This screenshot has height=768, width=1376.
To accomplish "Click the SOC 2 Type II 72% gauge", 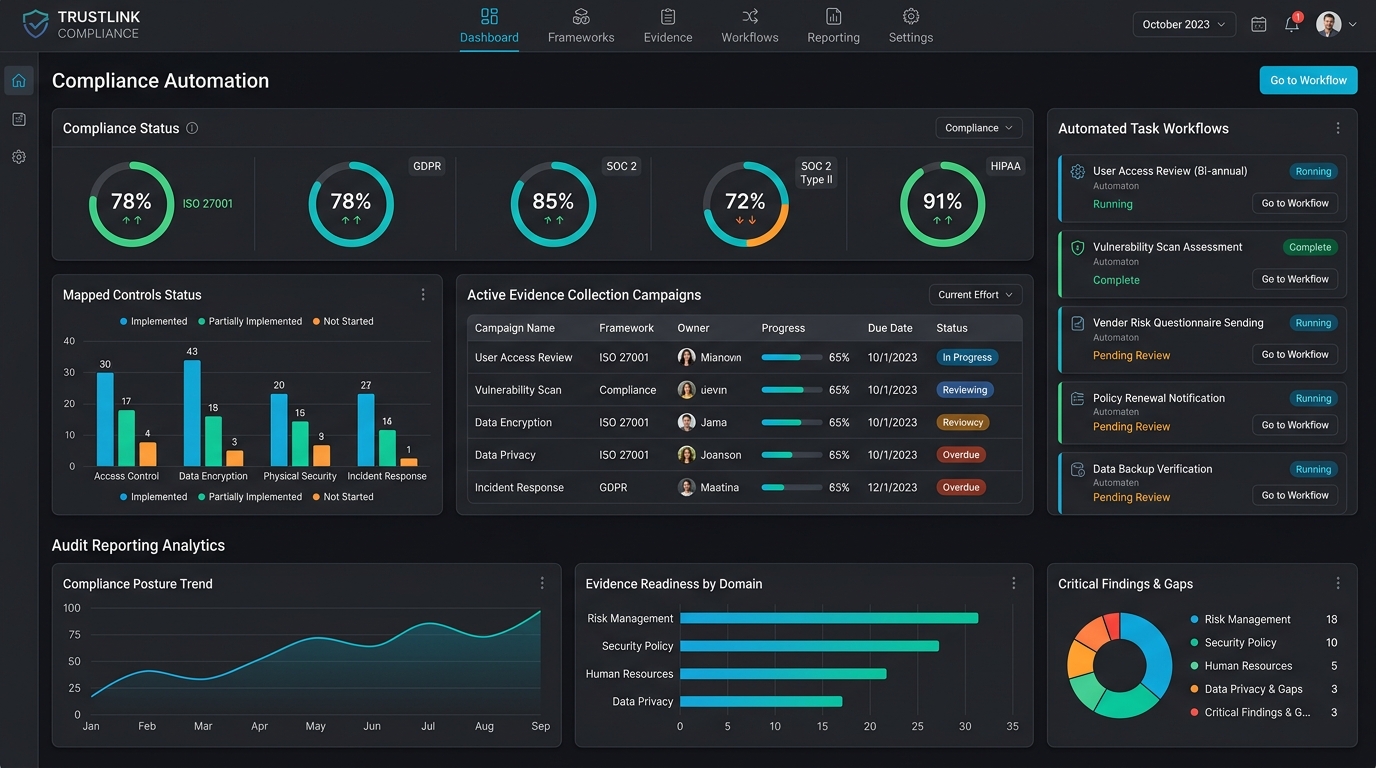I will pyautogui.click(x=745, y=204).
